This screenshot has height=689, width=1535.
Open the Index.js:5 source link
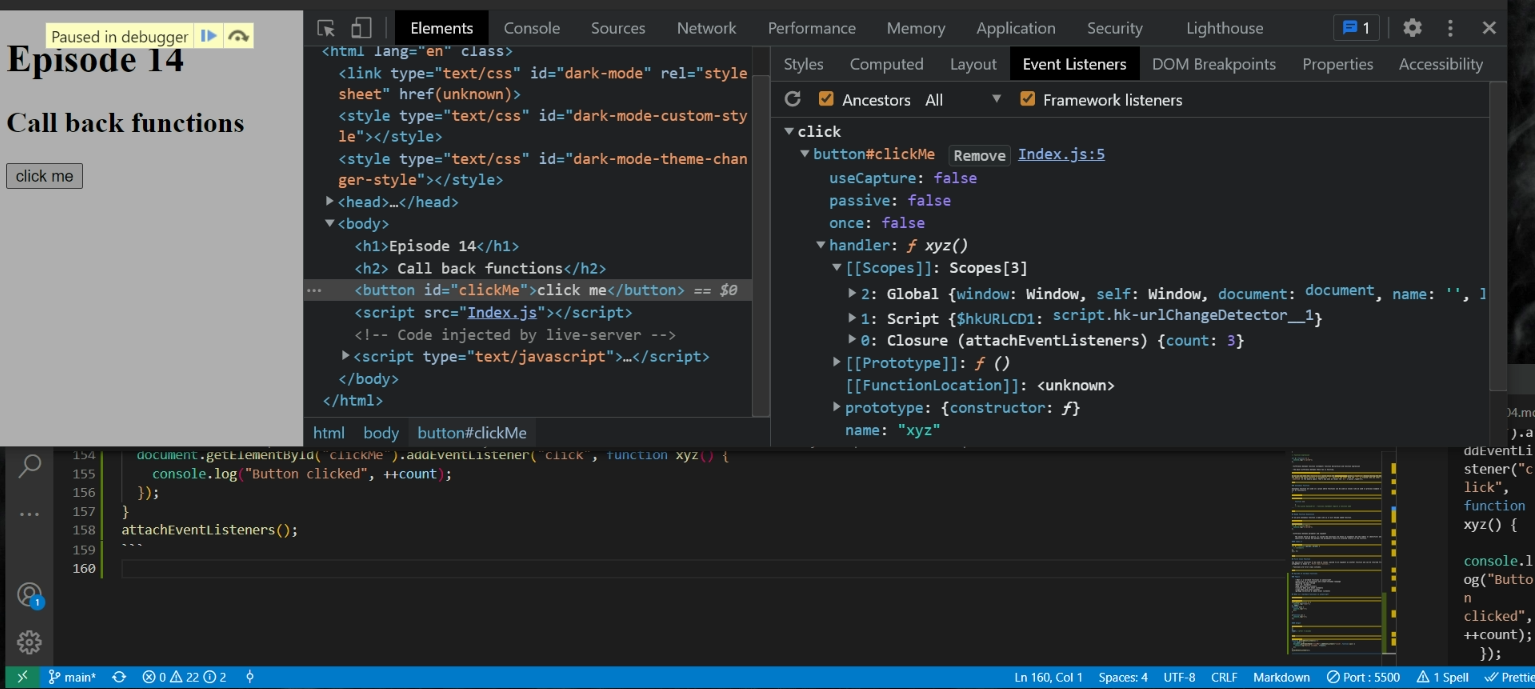click(1061, 154)
